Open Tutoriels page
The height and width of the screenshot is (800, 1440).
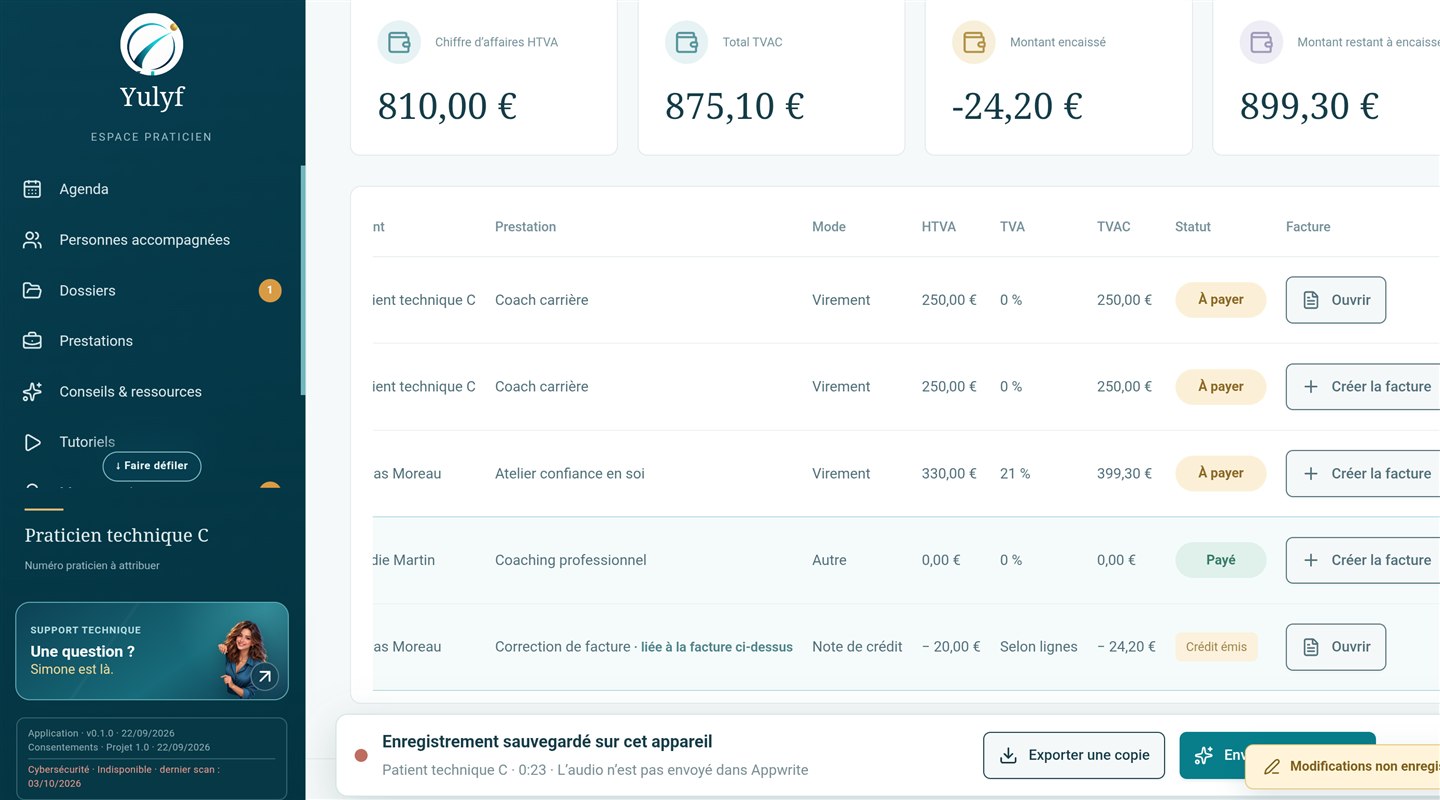[x=87, y=442]
